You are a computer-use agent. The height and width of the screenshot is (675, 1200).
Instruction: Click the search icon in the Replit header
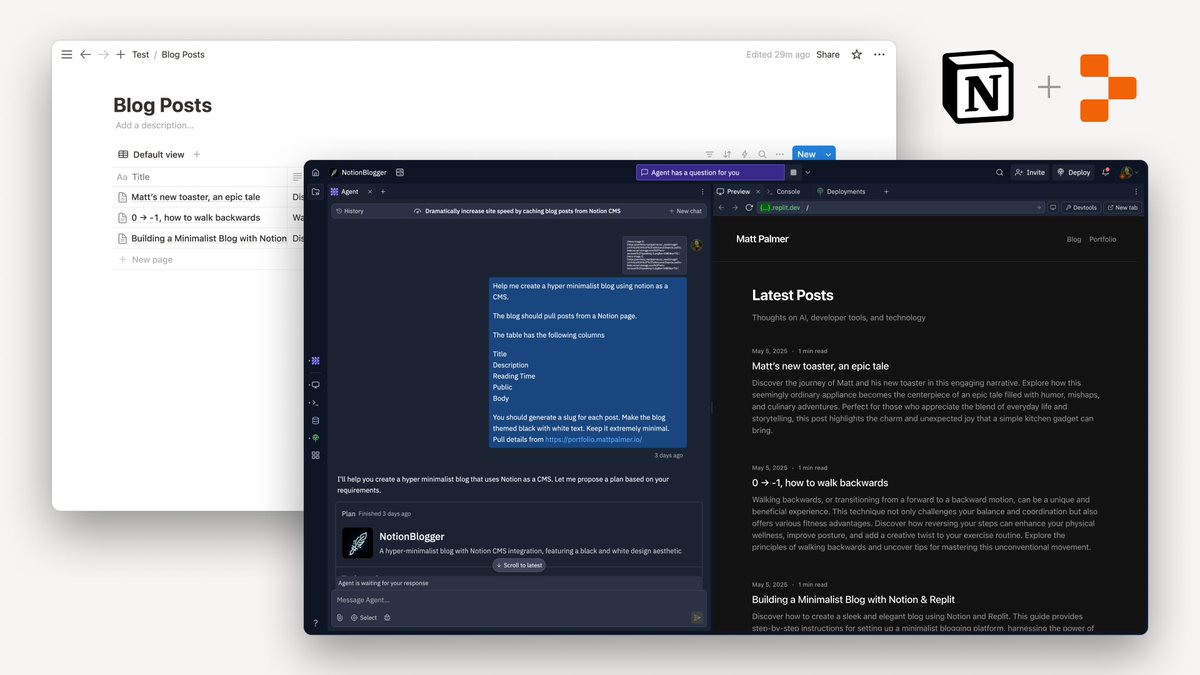coord(1000,172)
